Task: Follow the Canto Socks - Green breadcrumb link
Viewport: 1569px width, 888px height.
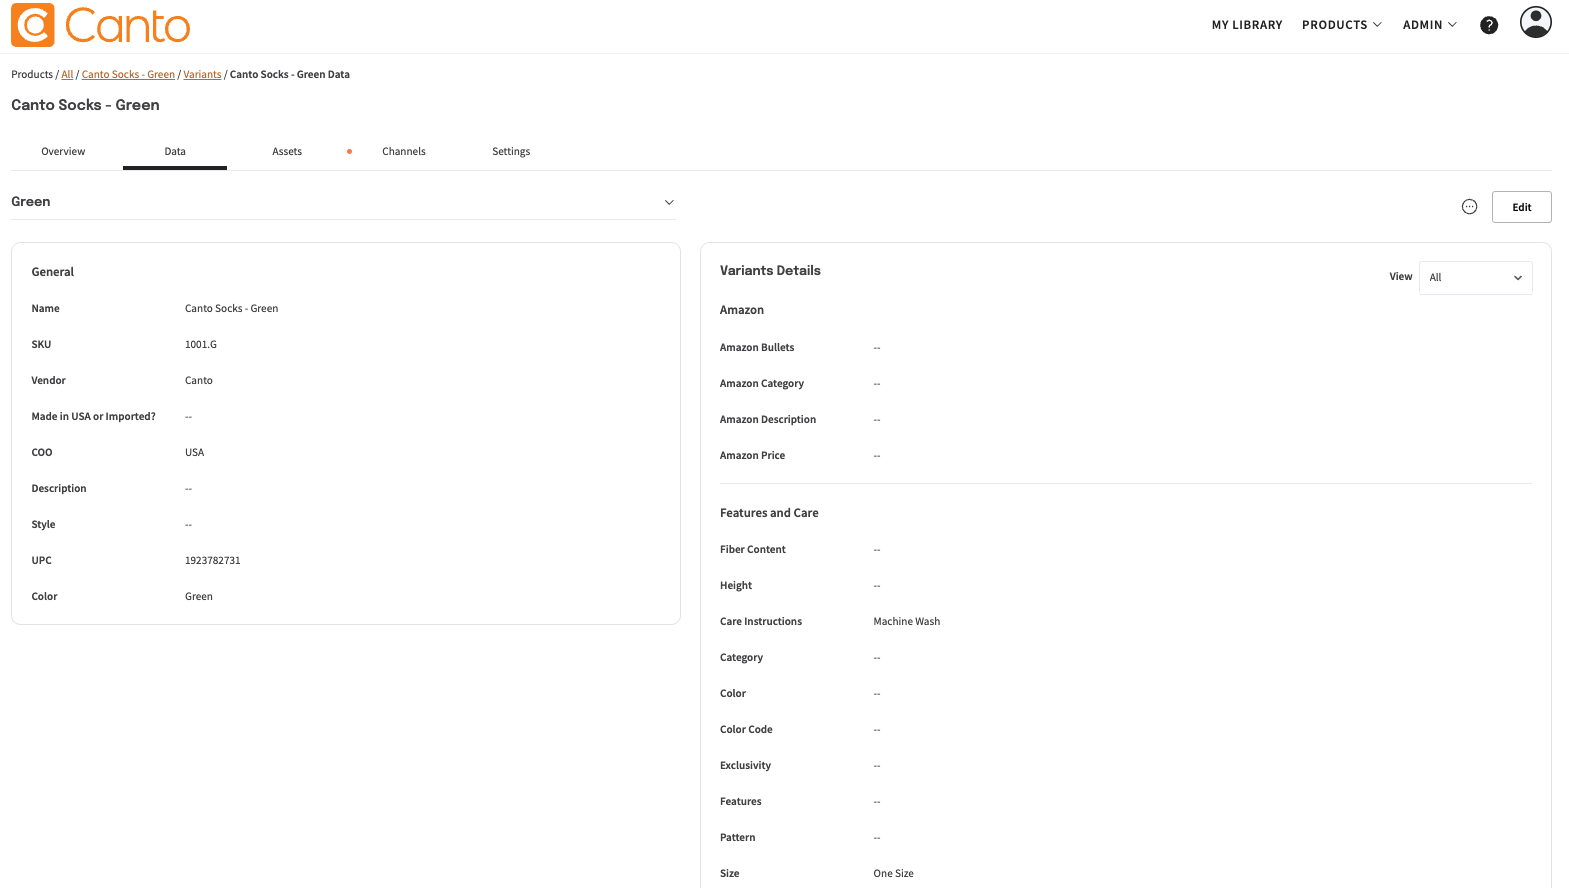Action: [128, 75]
